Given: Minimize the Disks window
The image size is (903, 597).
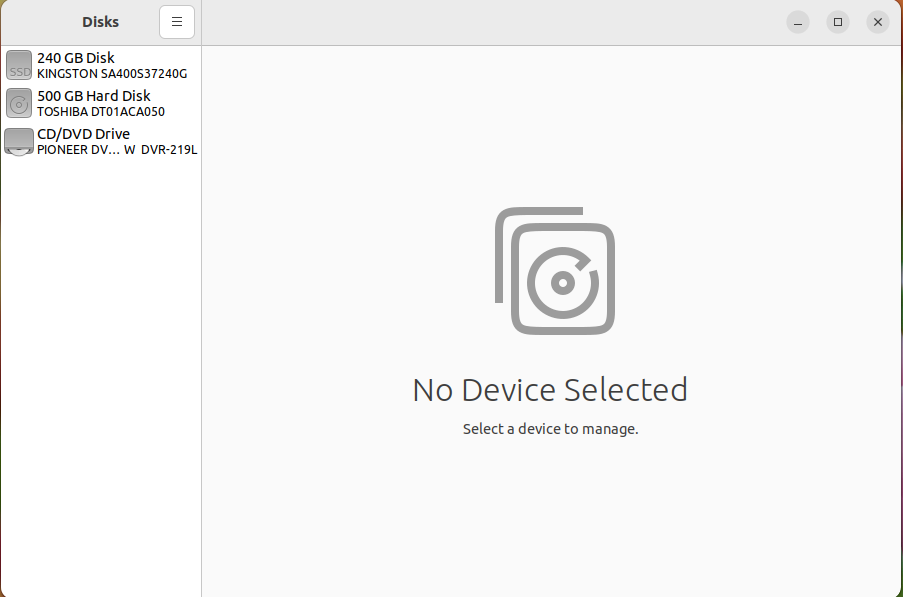Looking at the screenshot, I should pos(798,22).
